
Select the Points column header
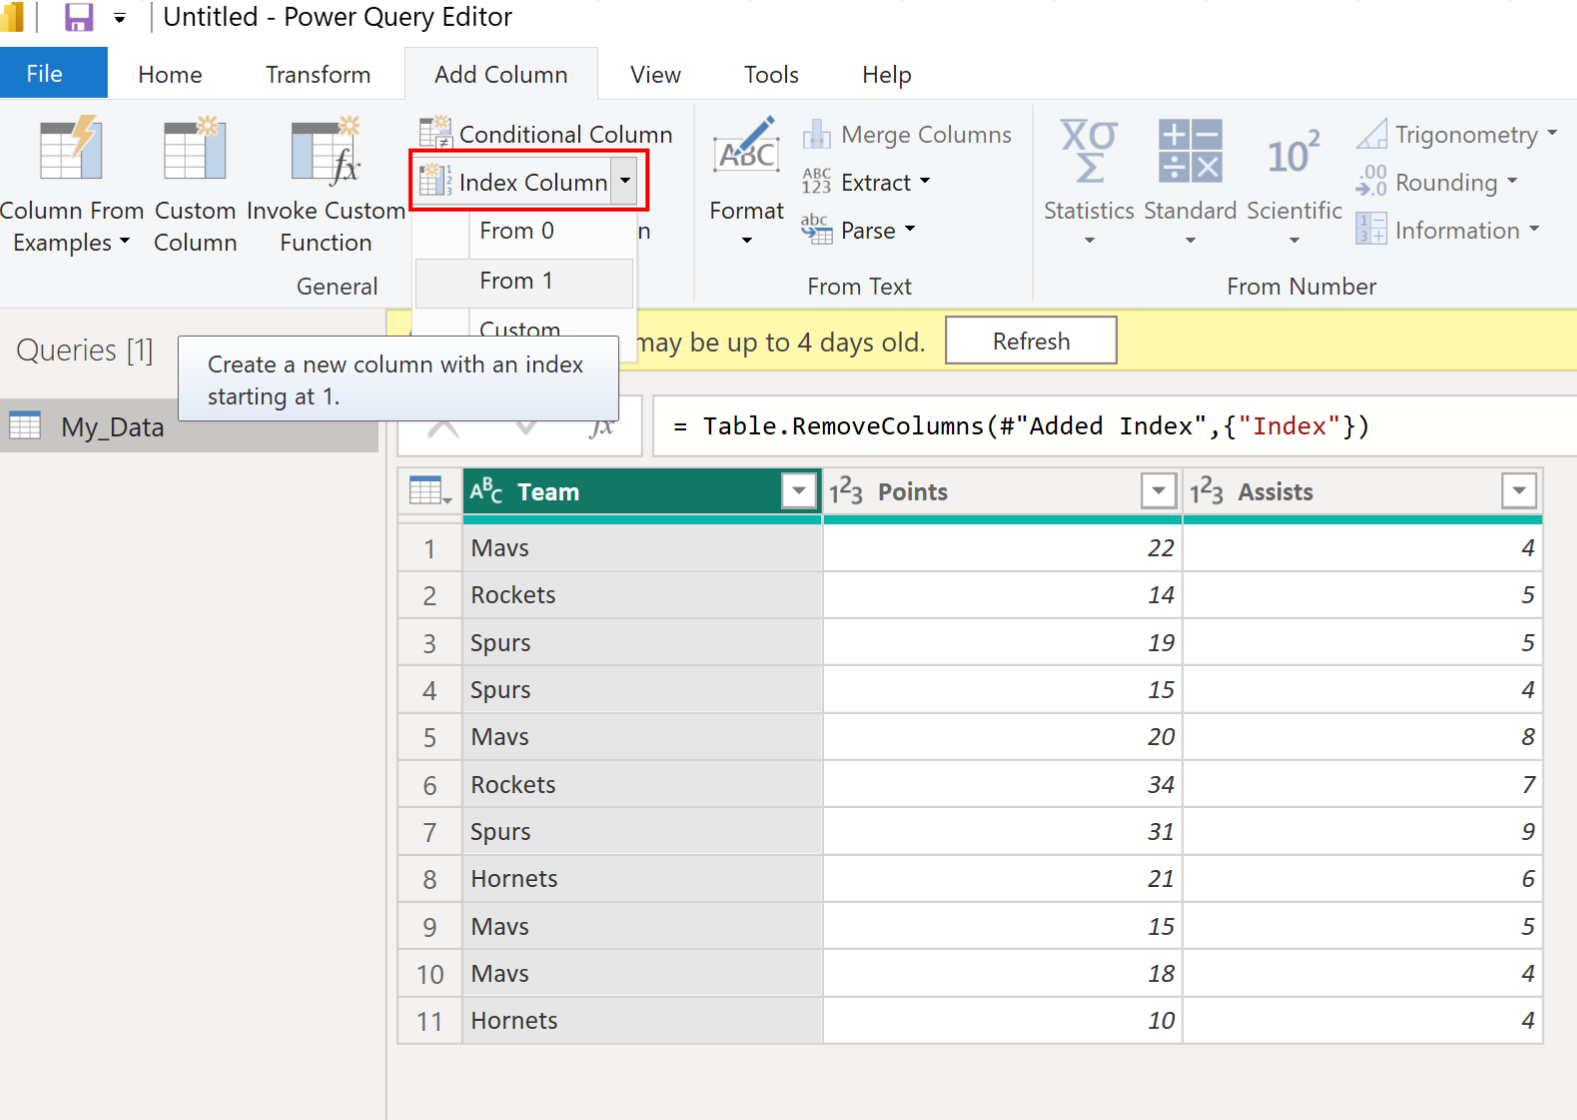[1002, 491]
